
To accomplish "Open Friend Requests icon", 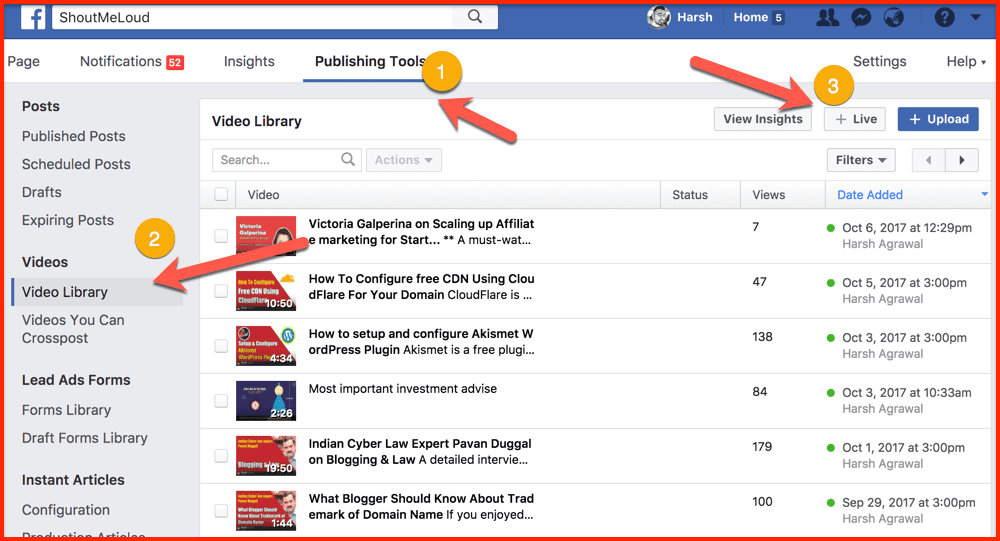I will pyautogui.click(x=827, y=18).
